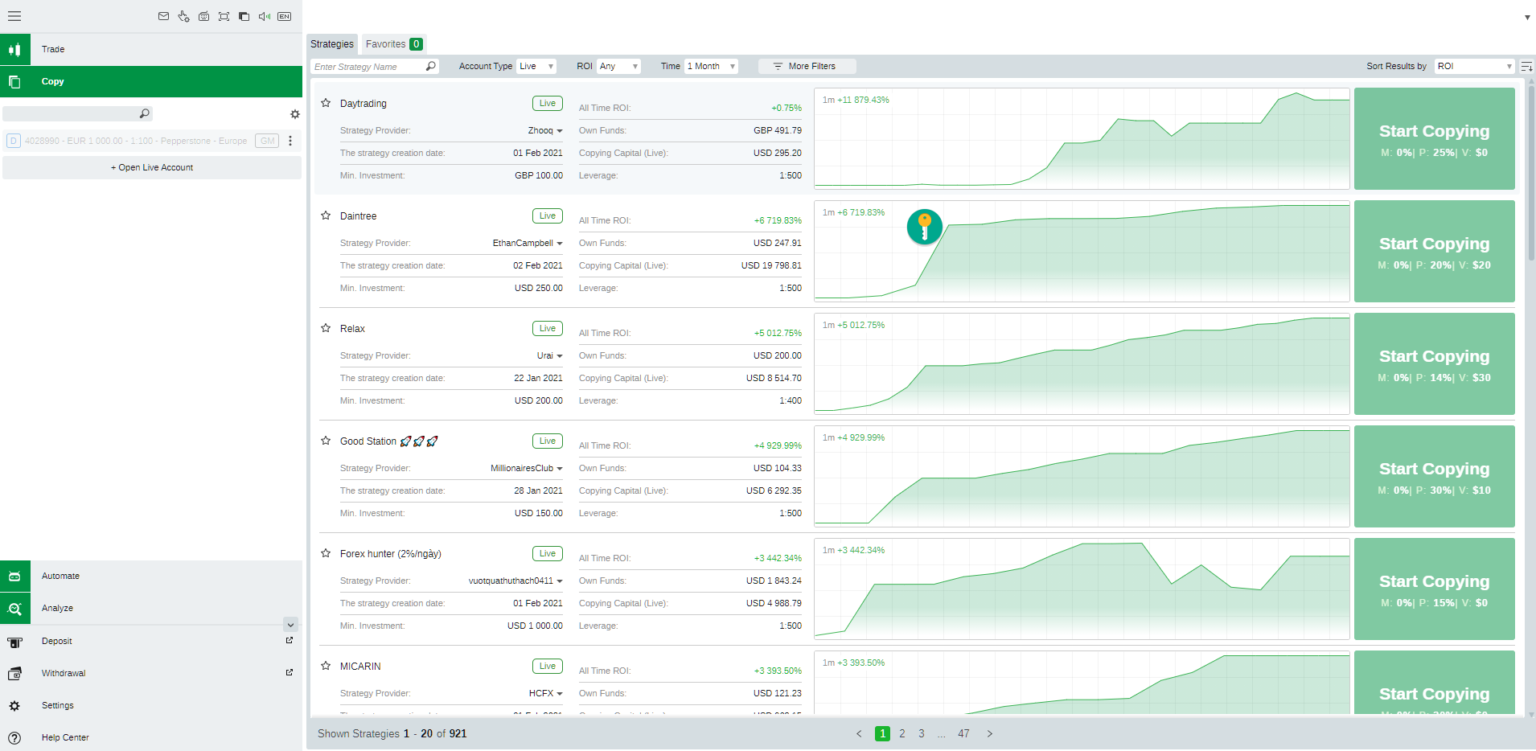
Task: Star the Relax strategy as favorite
Action: [325, 328]
